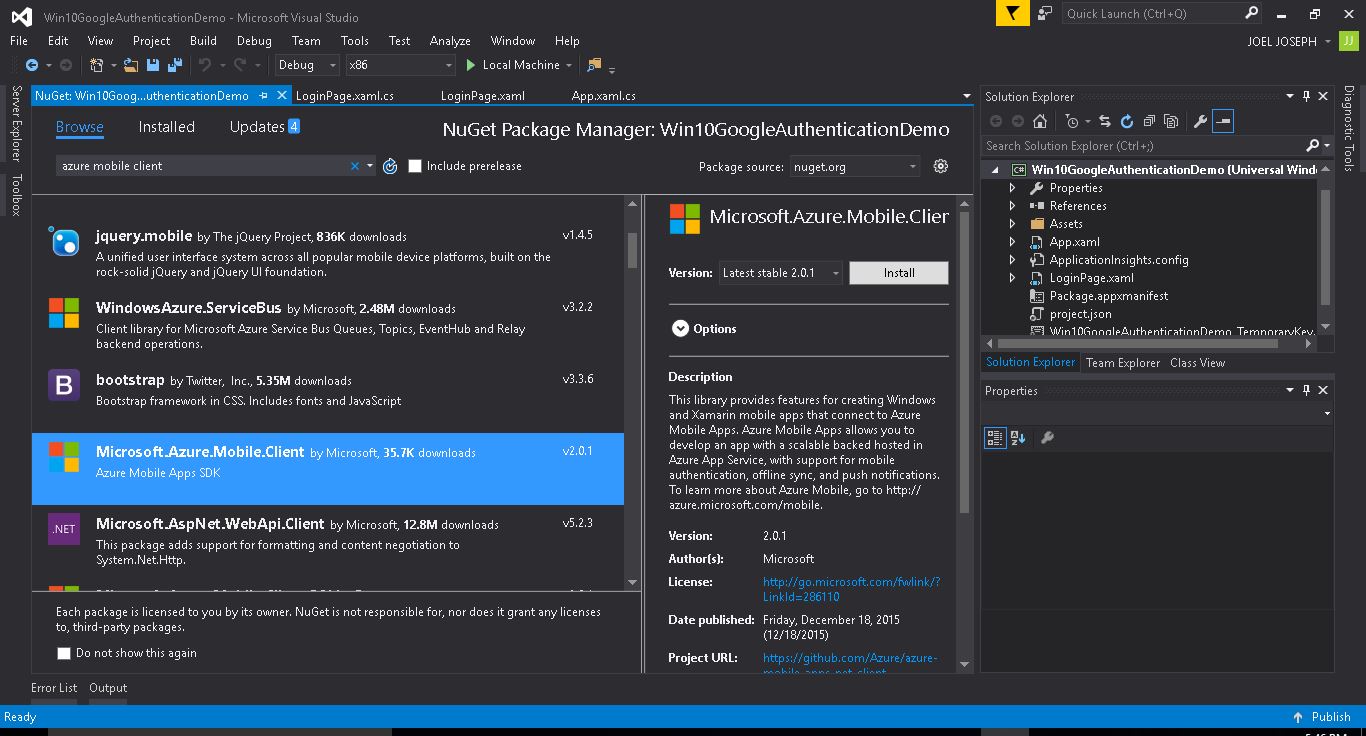The width and height of the screenshot is (1366, 736).
Task: Open the Tools menu
Action: [354, 41]
